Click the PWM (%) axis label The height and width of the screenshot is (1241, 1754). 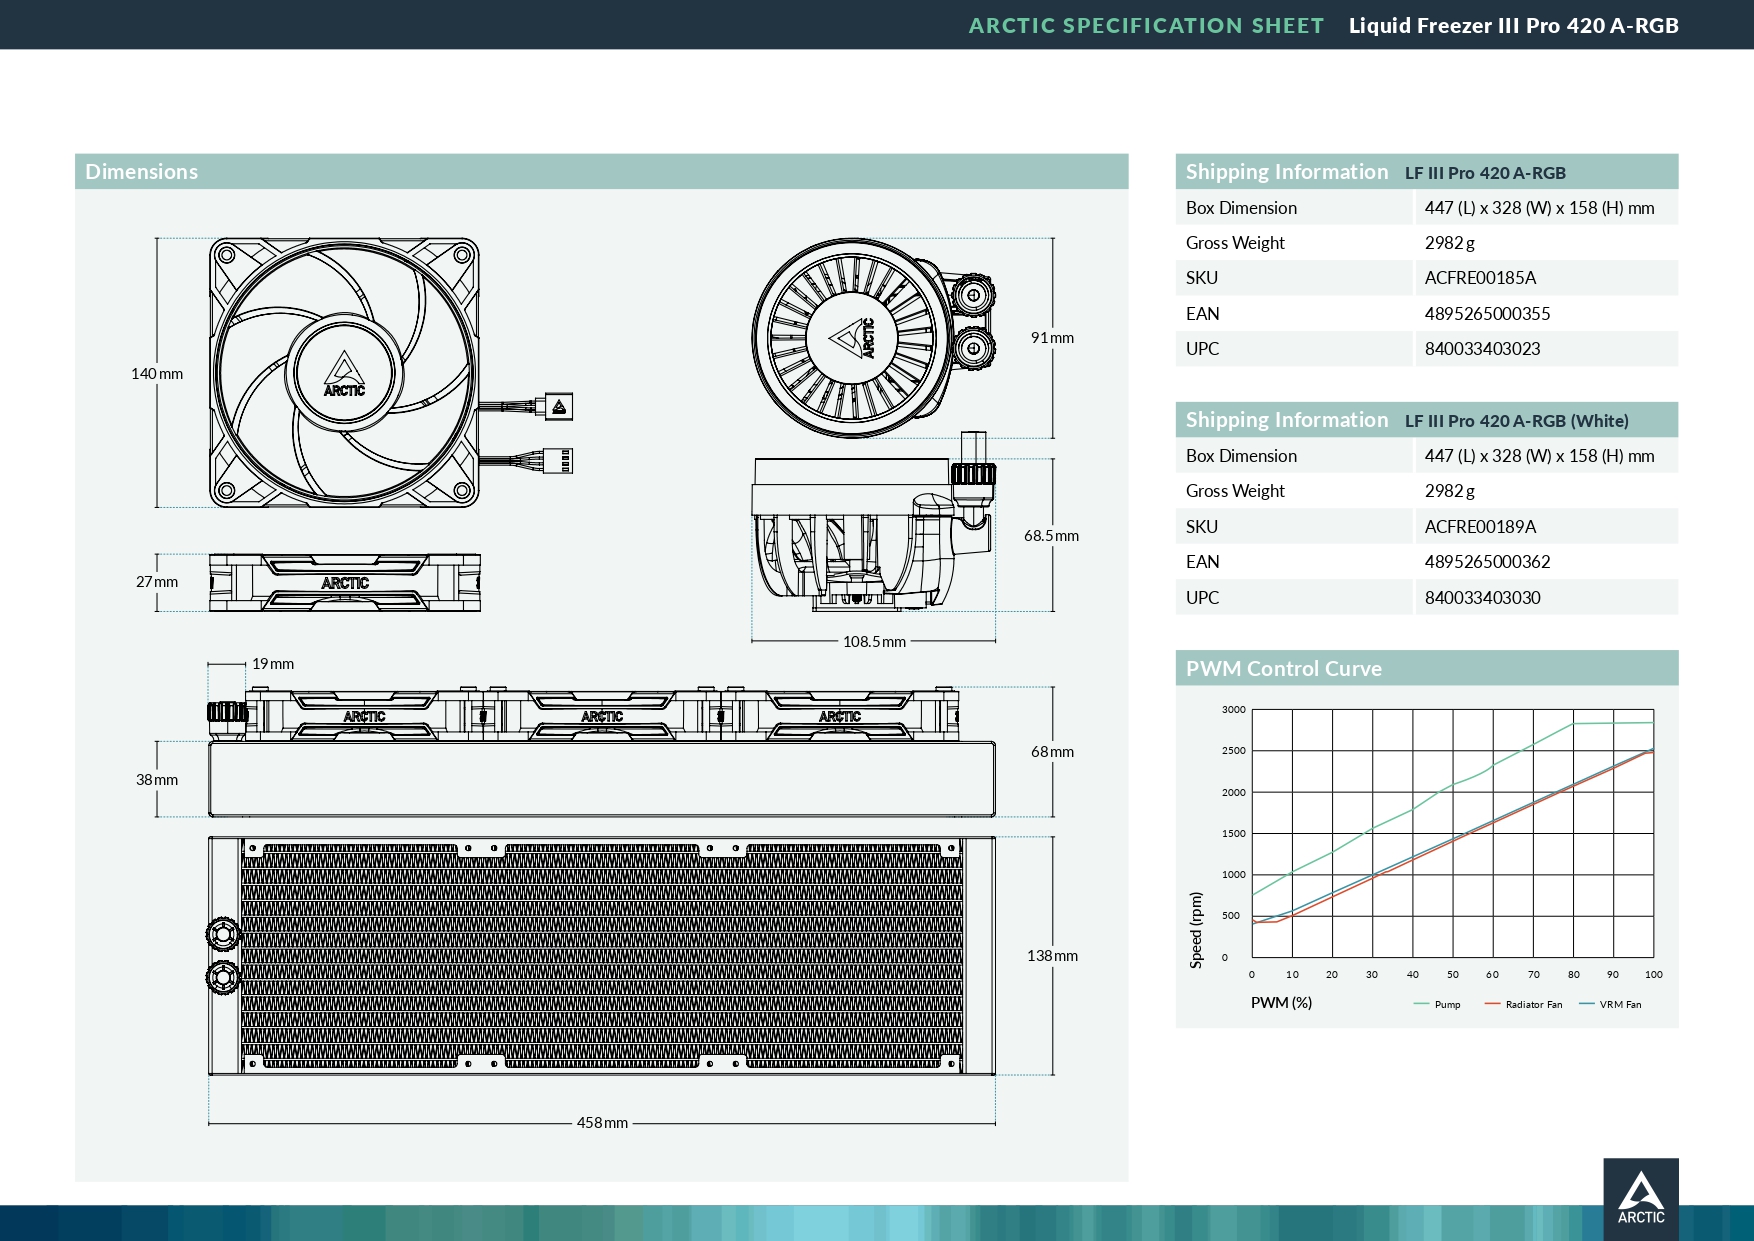tap(1281, 1003)
